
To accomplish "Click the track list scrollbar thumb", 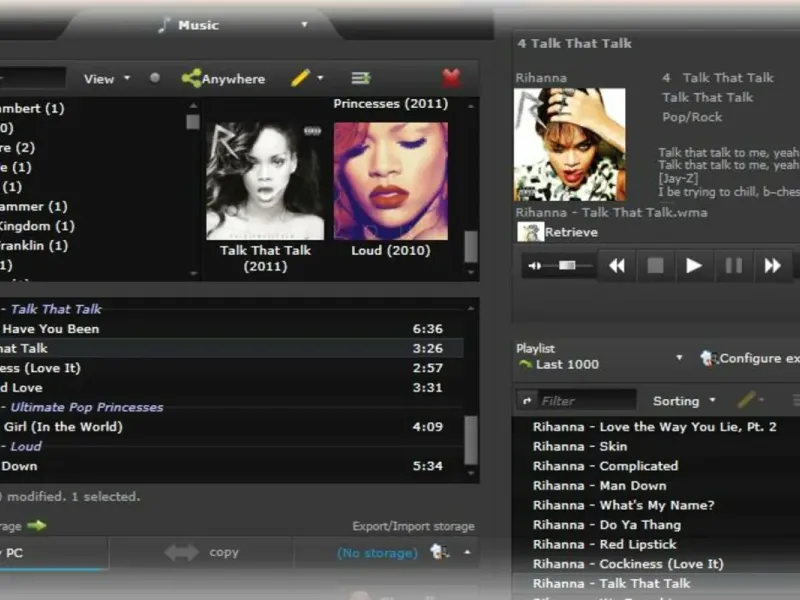I will 471,440.
